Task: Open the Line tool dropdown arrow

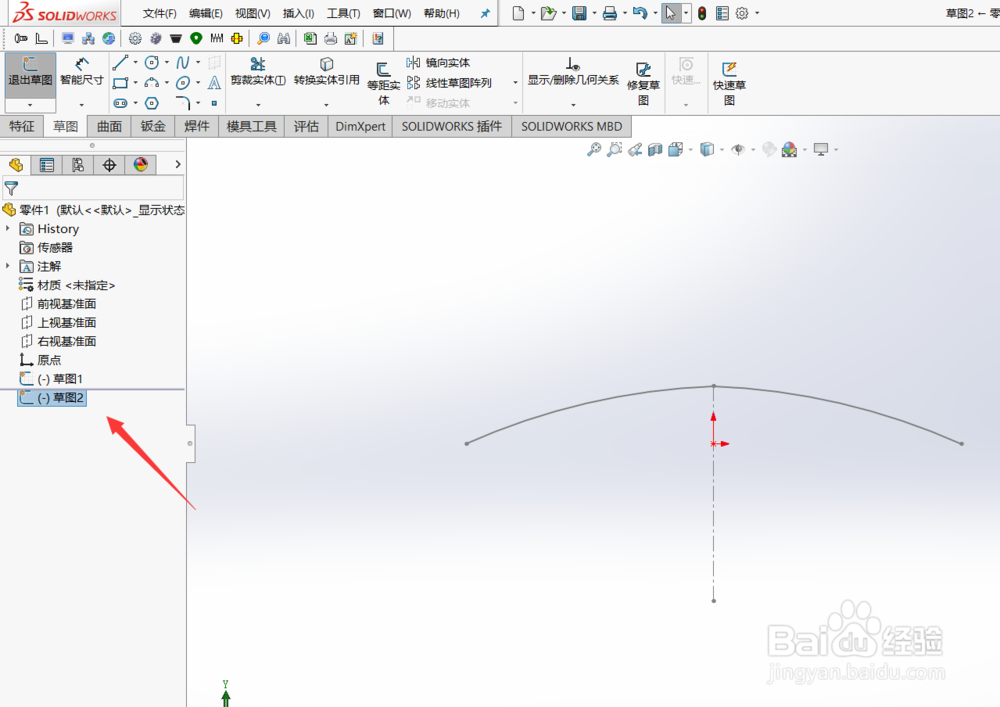Action: pyautogui.click(x=135, y=62)
